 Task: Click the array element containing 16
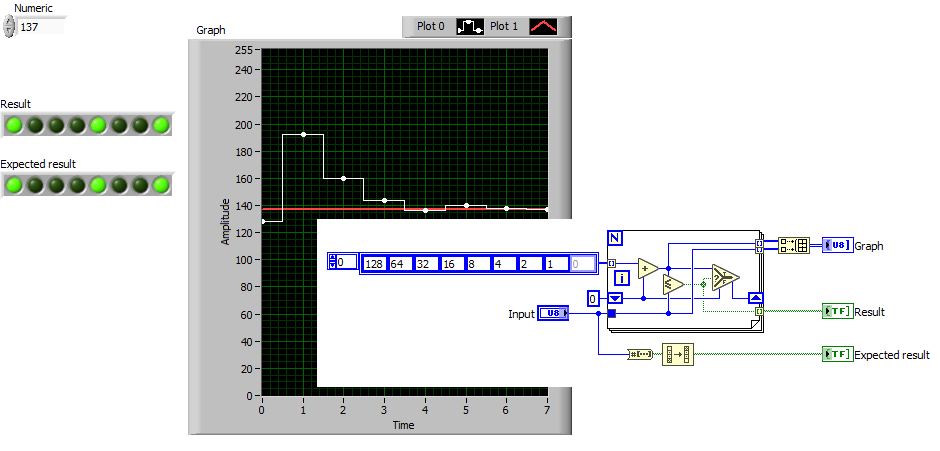(452, 264)
